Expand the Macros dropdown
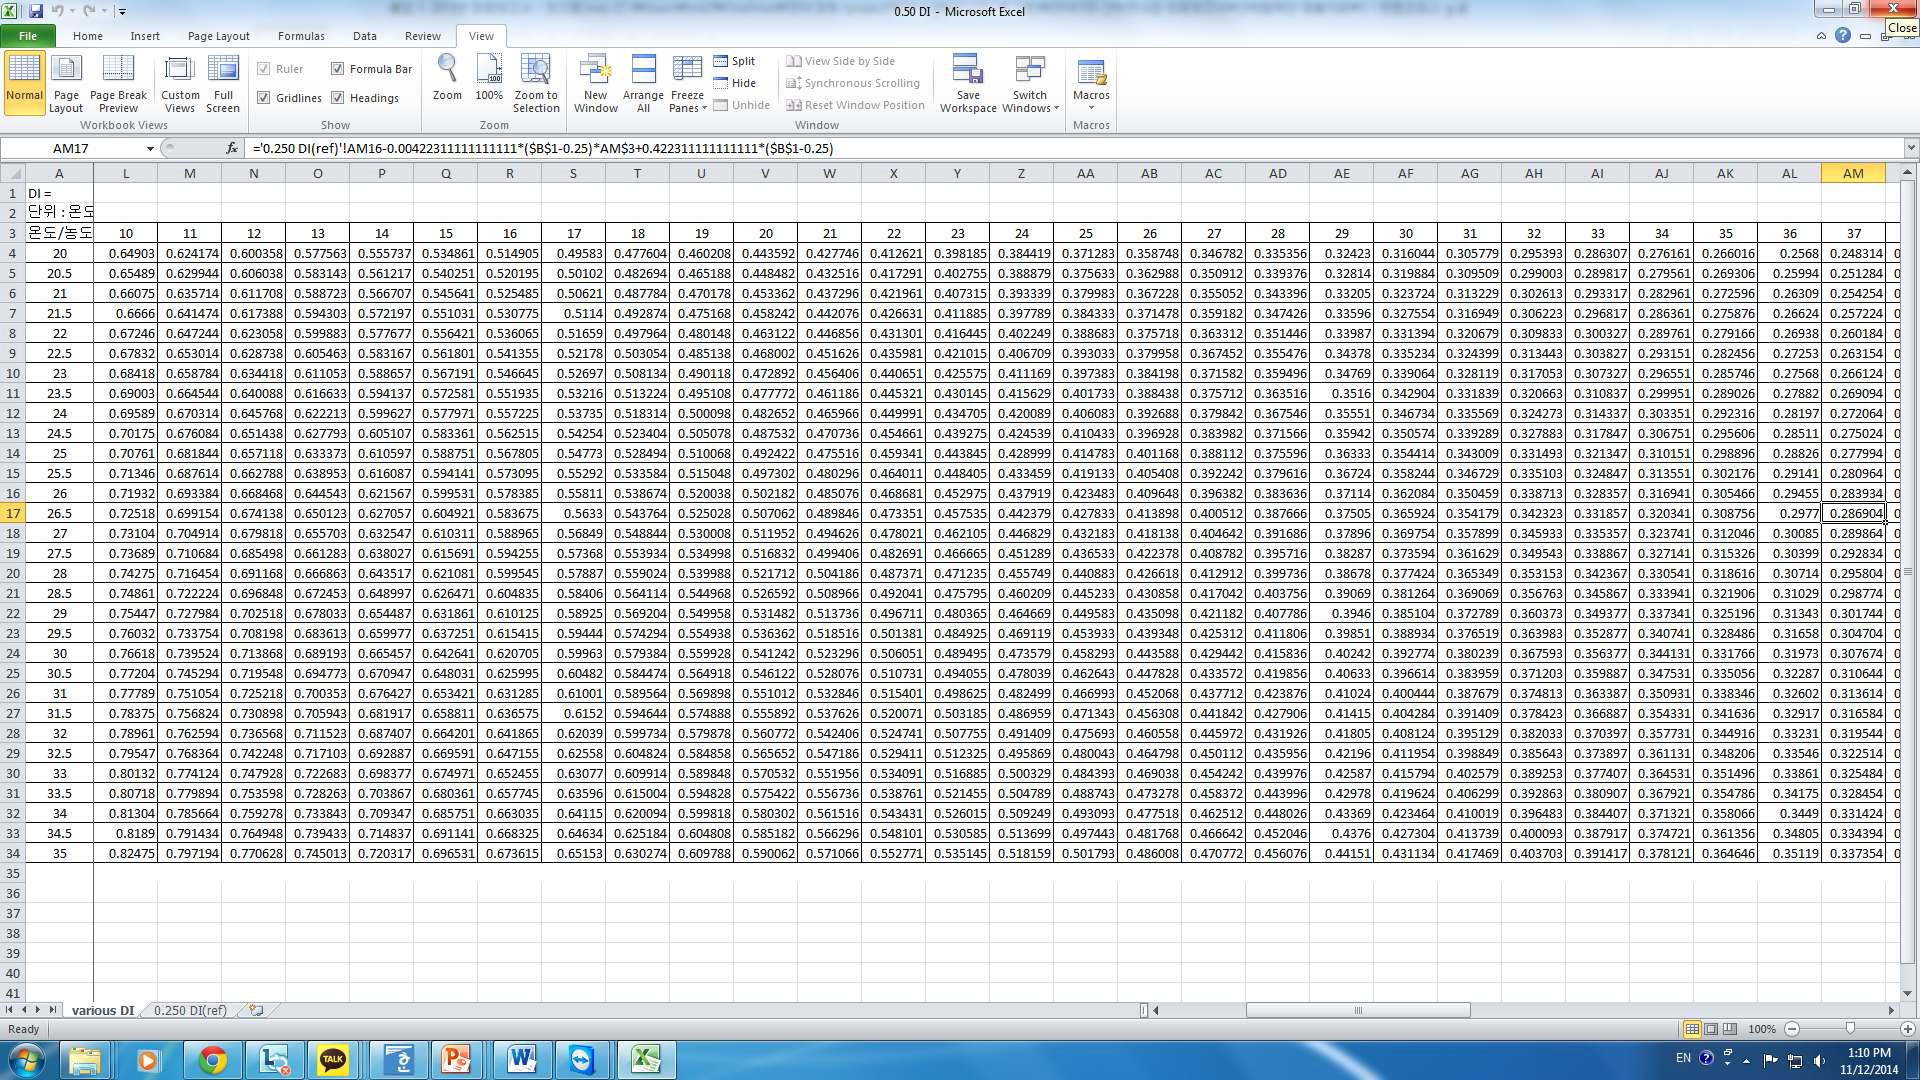This screenshot has width=1920, height=1080. 1091,107
